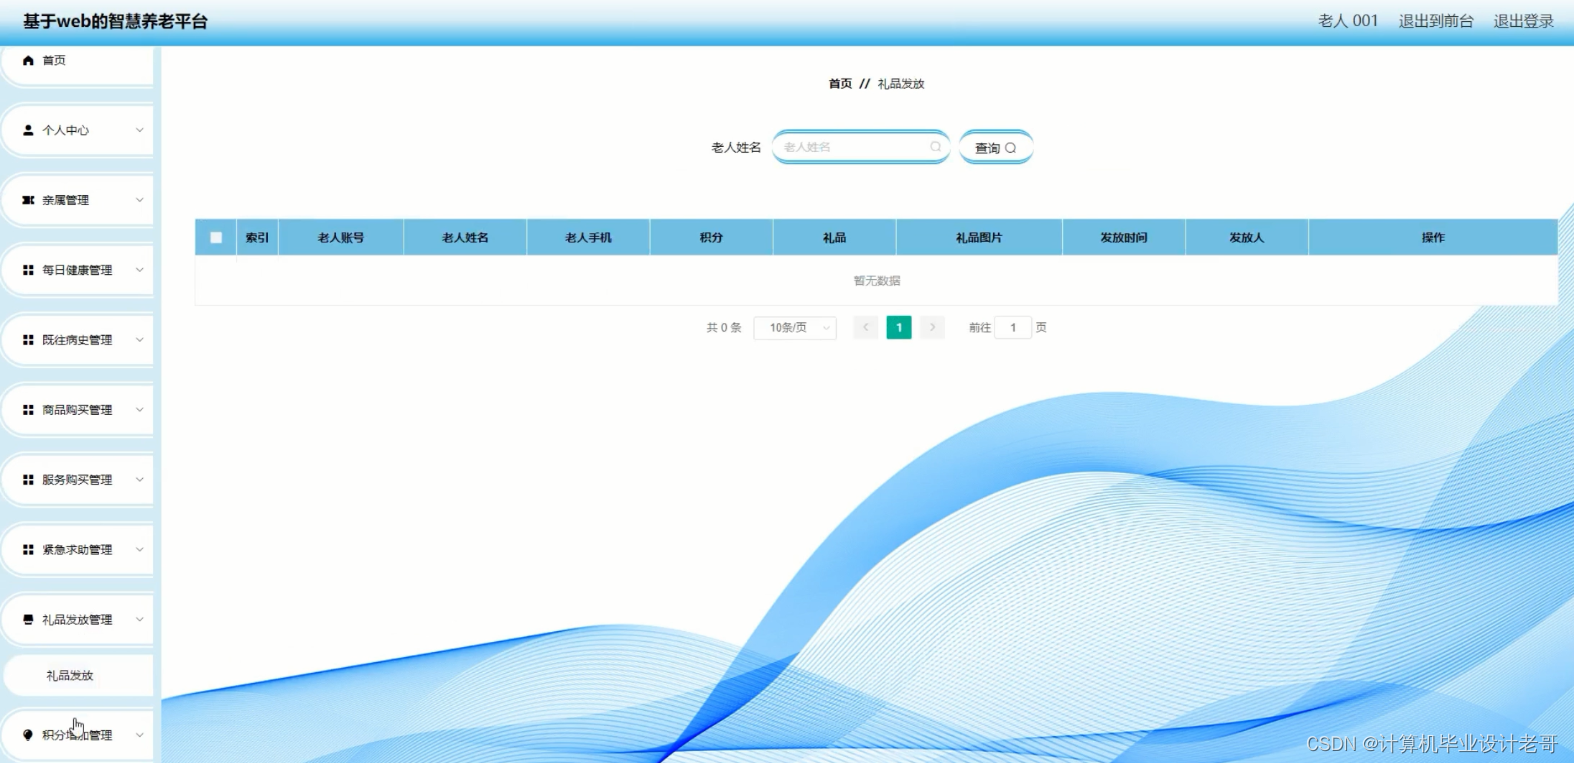Click the grid icon for 商品购买管理

tap(28, 410)
